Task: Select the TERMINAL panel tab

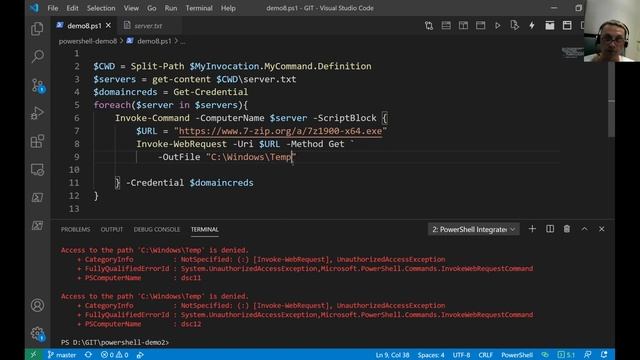Action: coord(204,229)
